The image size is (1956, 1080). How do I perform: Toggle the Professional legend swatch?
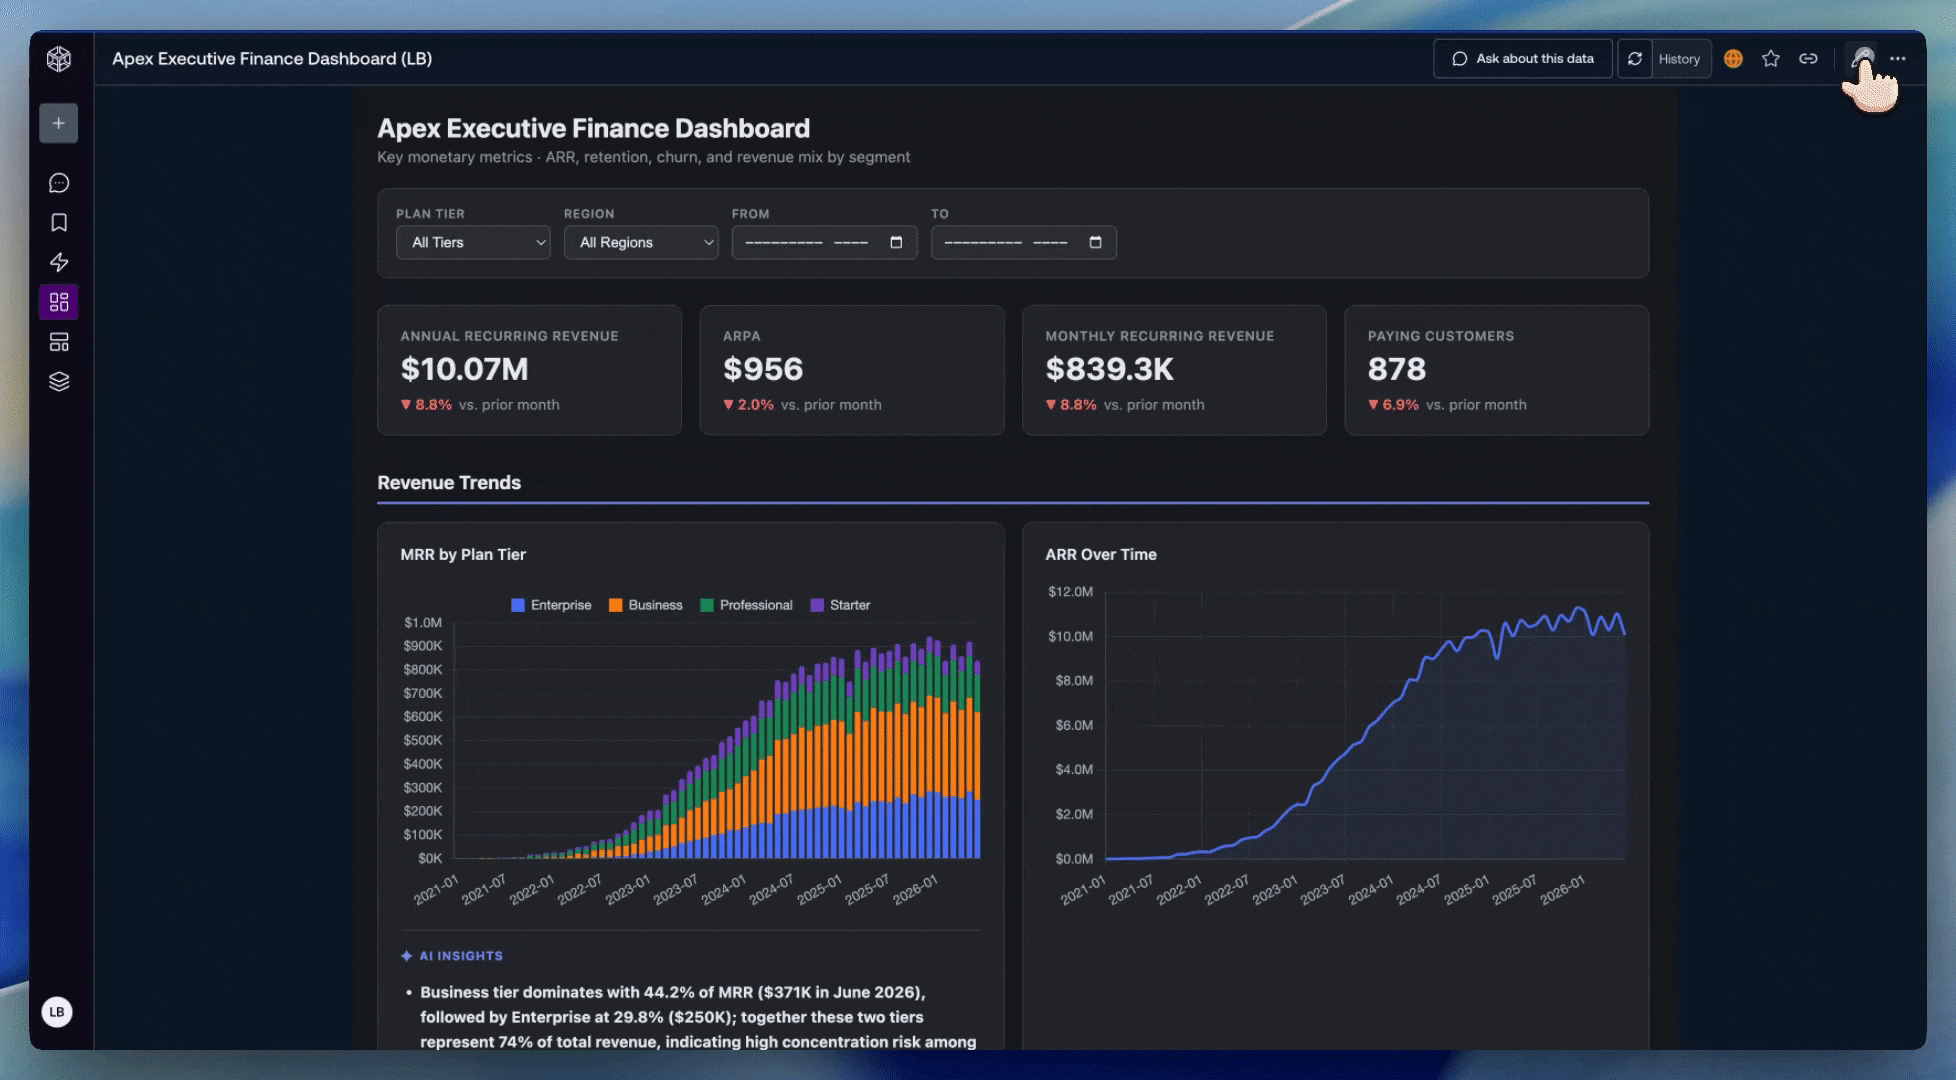[x=707, y=605]
